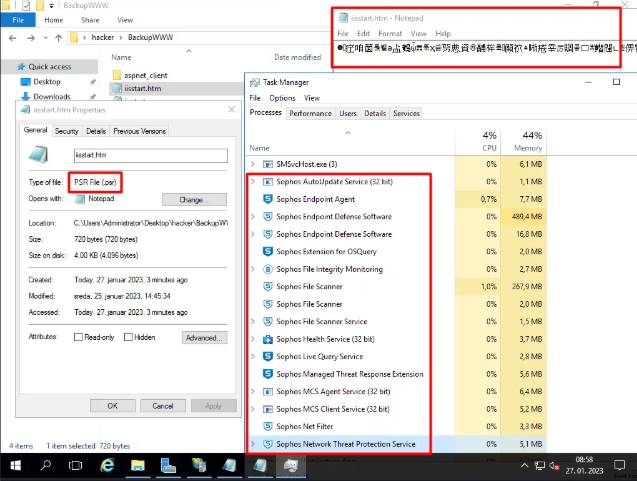The image size is (637, 481).
Task: Open taskbar search magnifier
Action: (x=46, y=465)
